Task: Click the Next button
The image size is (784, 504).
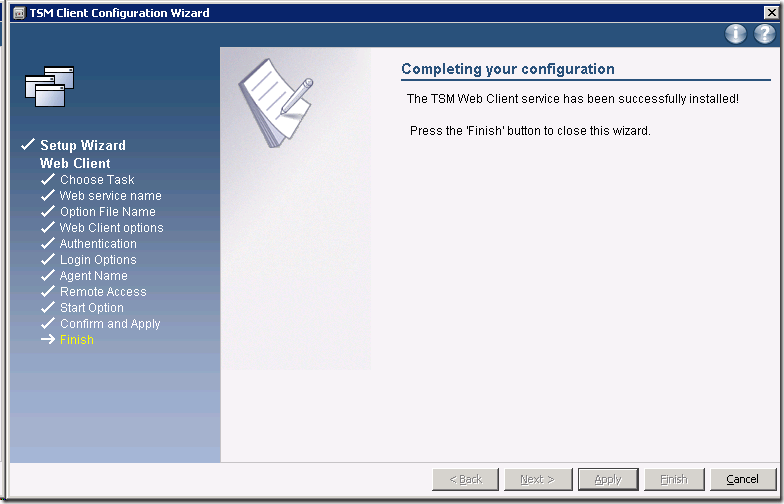Action: (536, 479)
